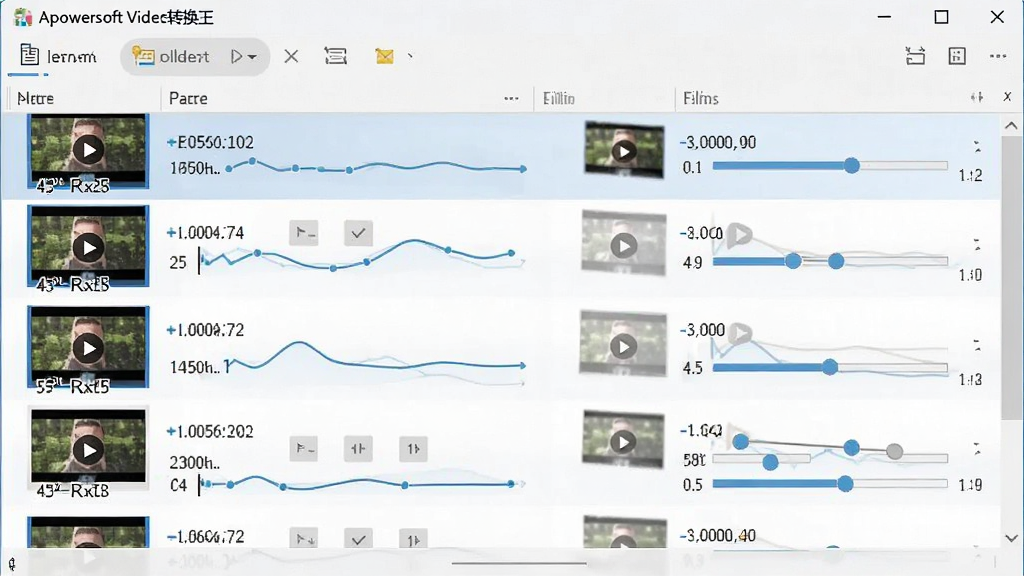The height and width of the screenshot is (576, 1024).
Task: Play the preview thumbnail in the +1.0056:202 row
Action: [x=624, y=442]
